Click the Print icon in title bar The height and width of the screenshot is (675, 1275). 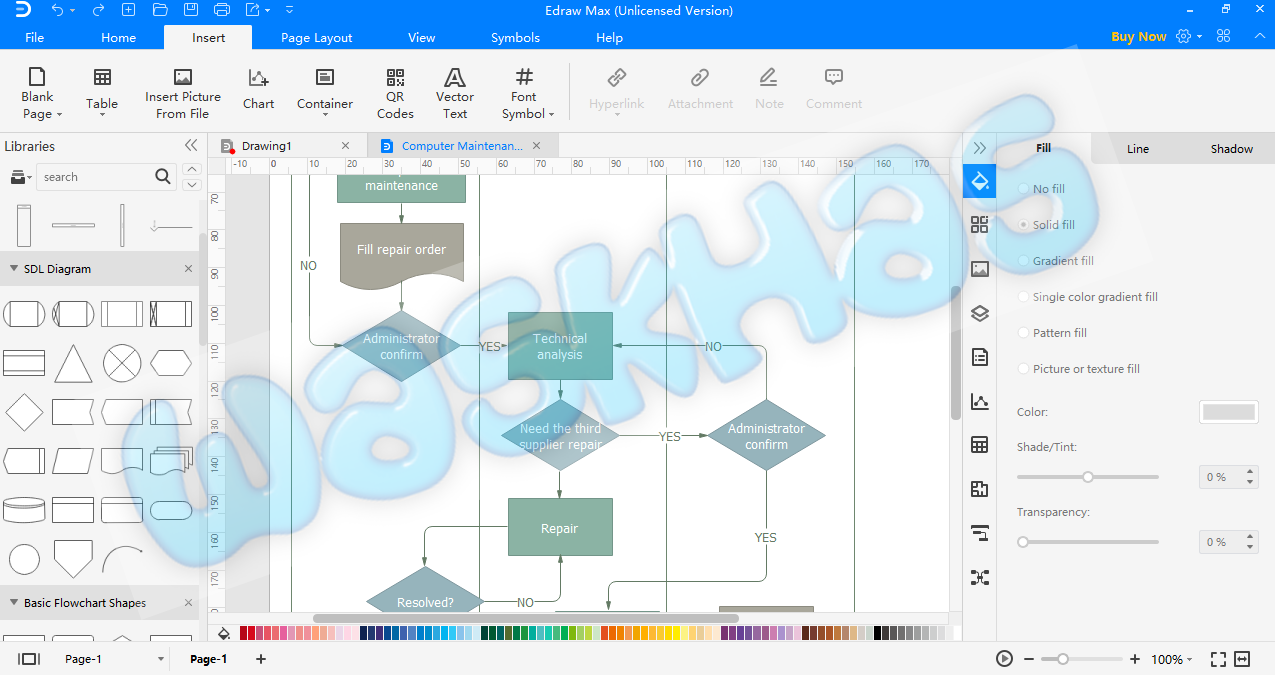point(222,10)
